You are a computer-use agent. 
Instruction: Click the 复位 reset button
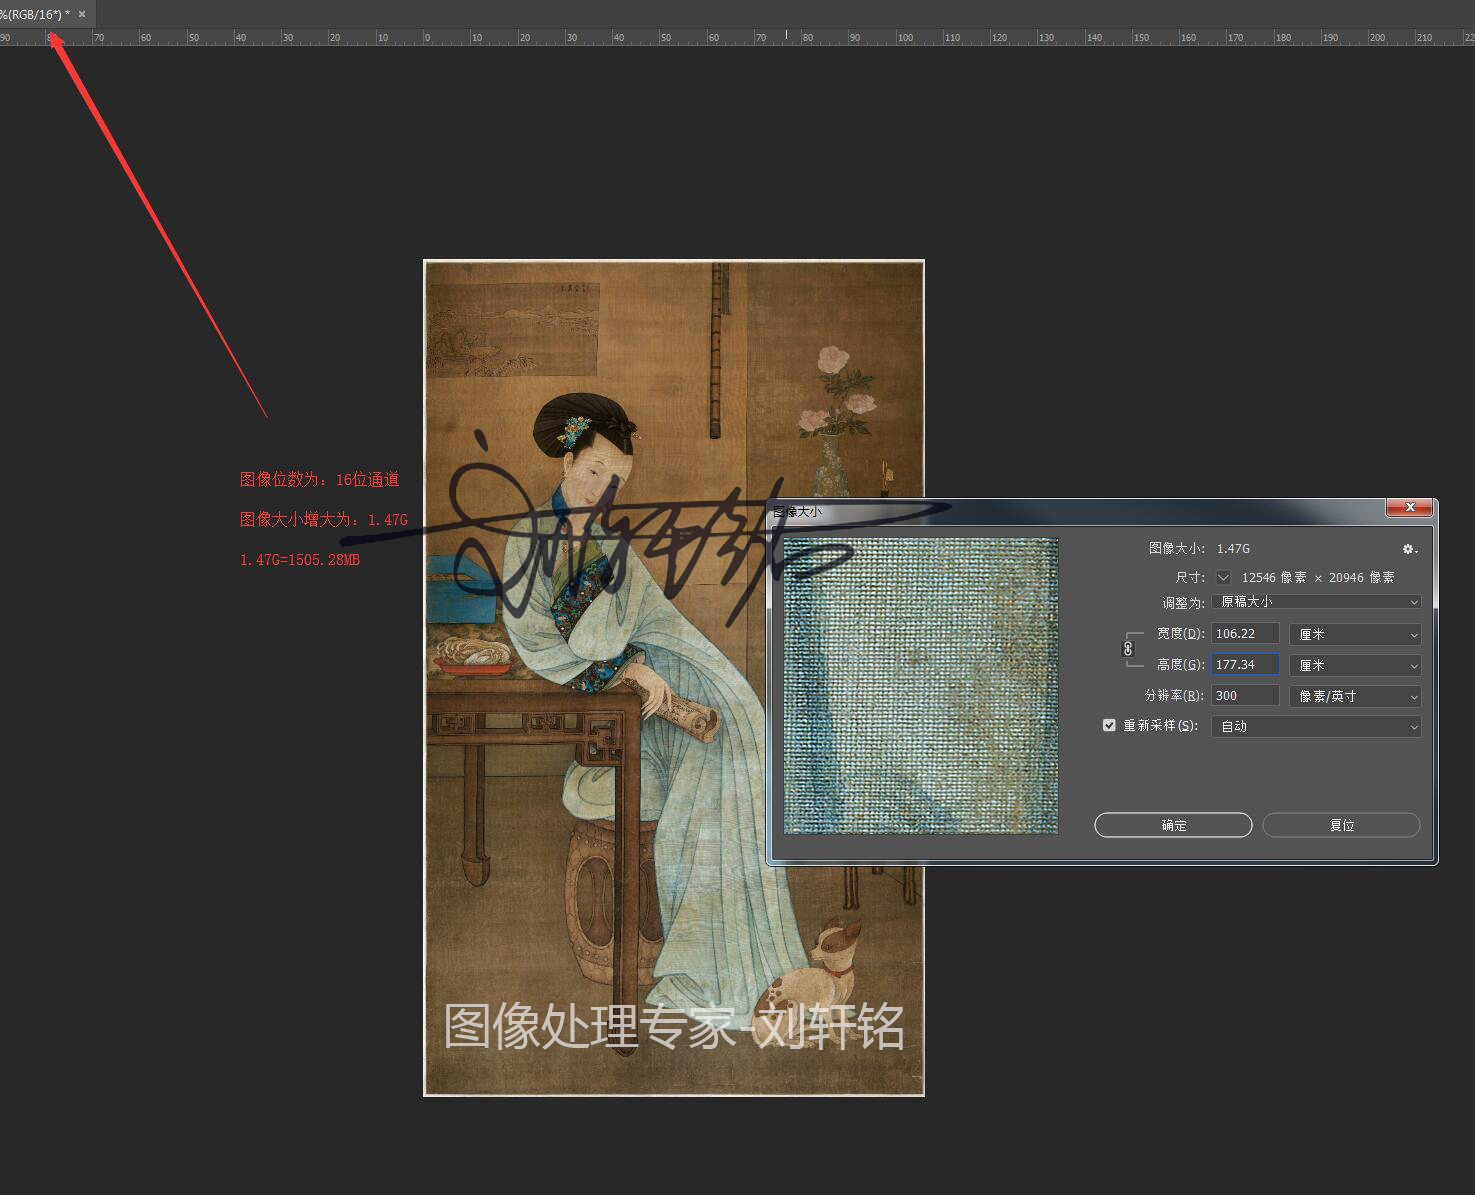[1341, 825]
